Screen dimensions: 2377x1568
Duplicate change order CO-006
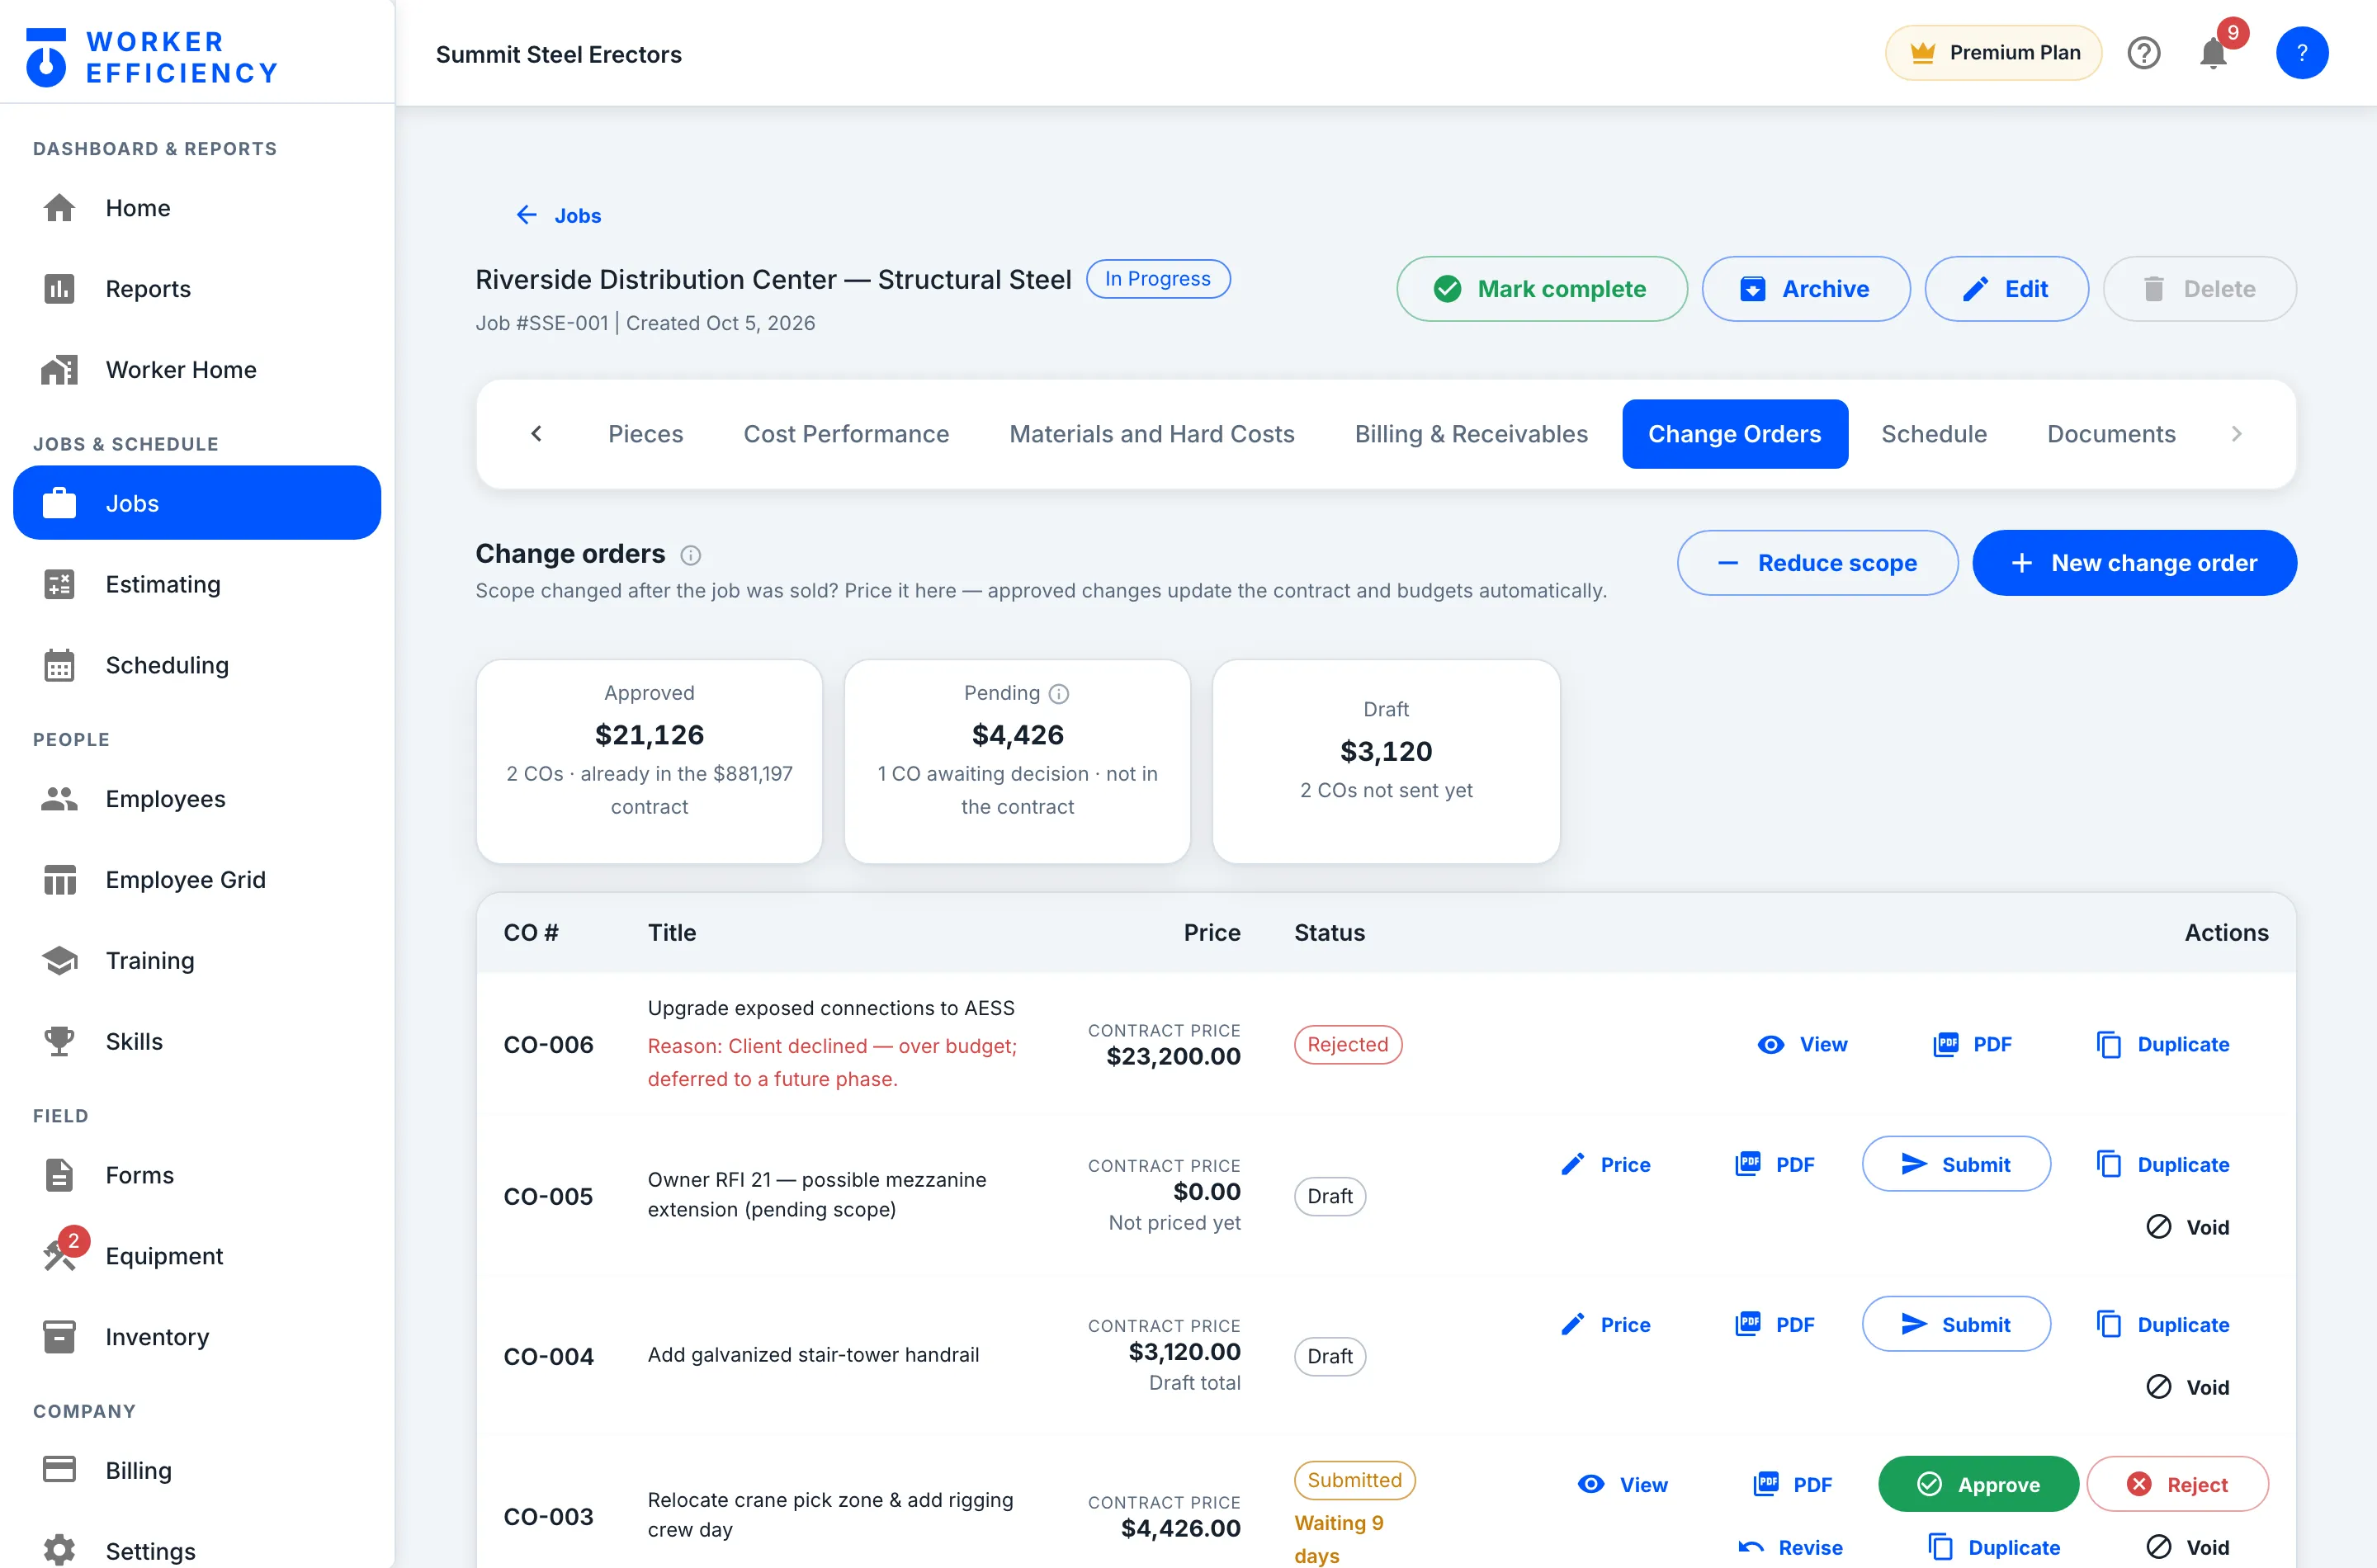[x=2163, y=1044]
